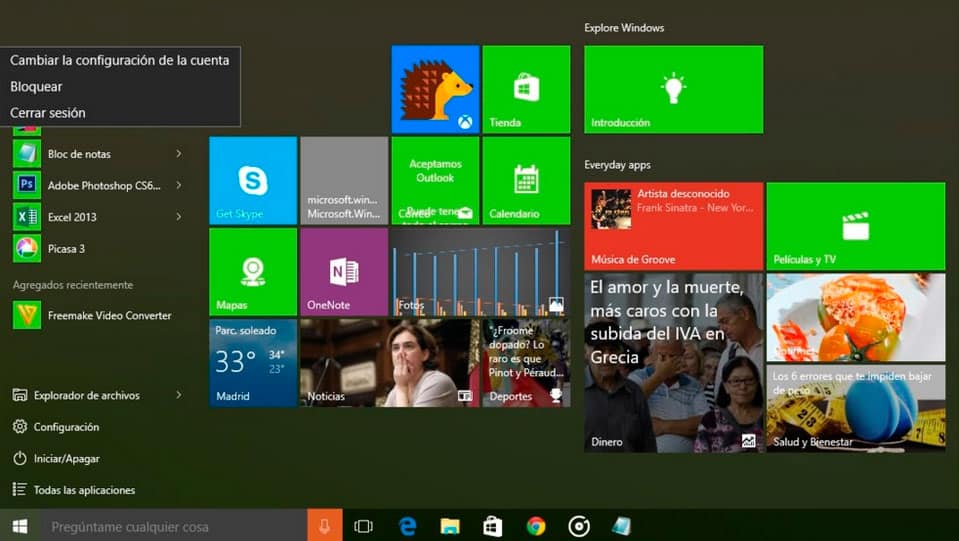Open the Deportes sports tile
Screen dimensions: 959x541
coord(526,363)
